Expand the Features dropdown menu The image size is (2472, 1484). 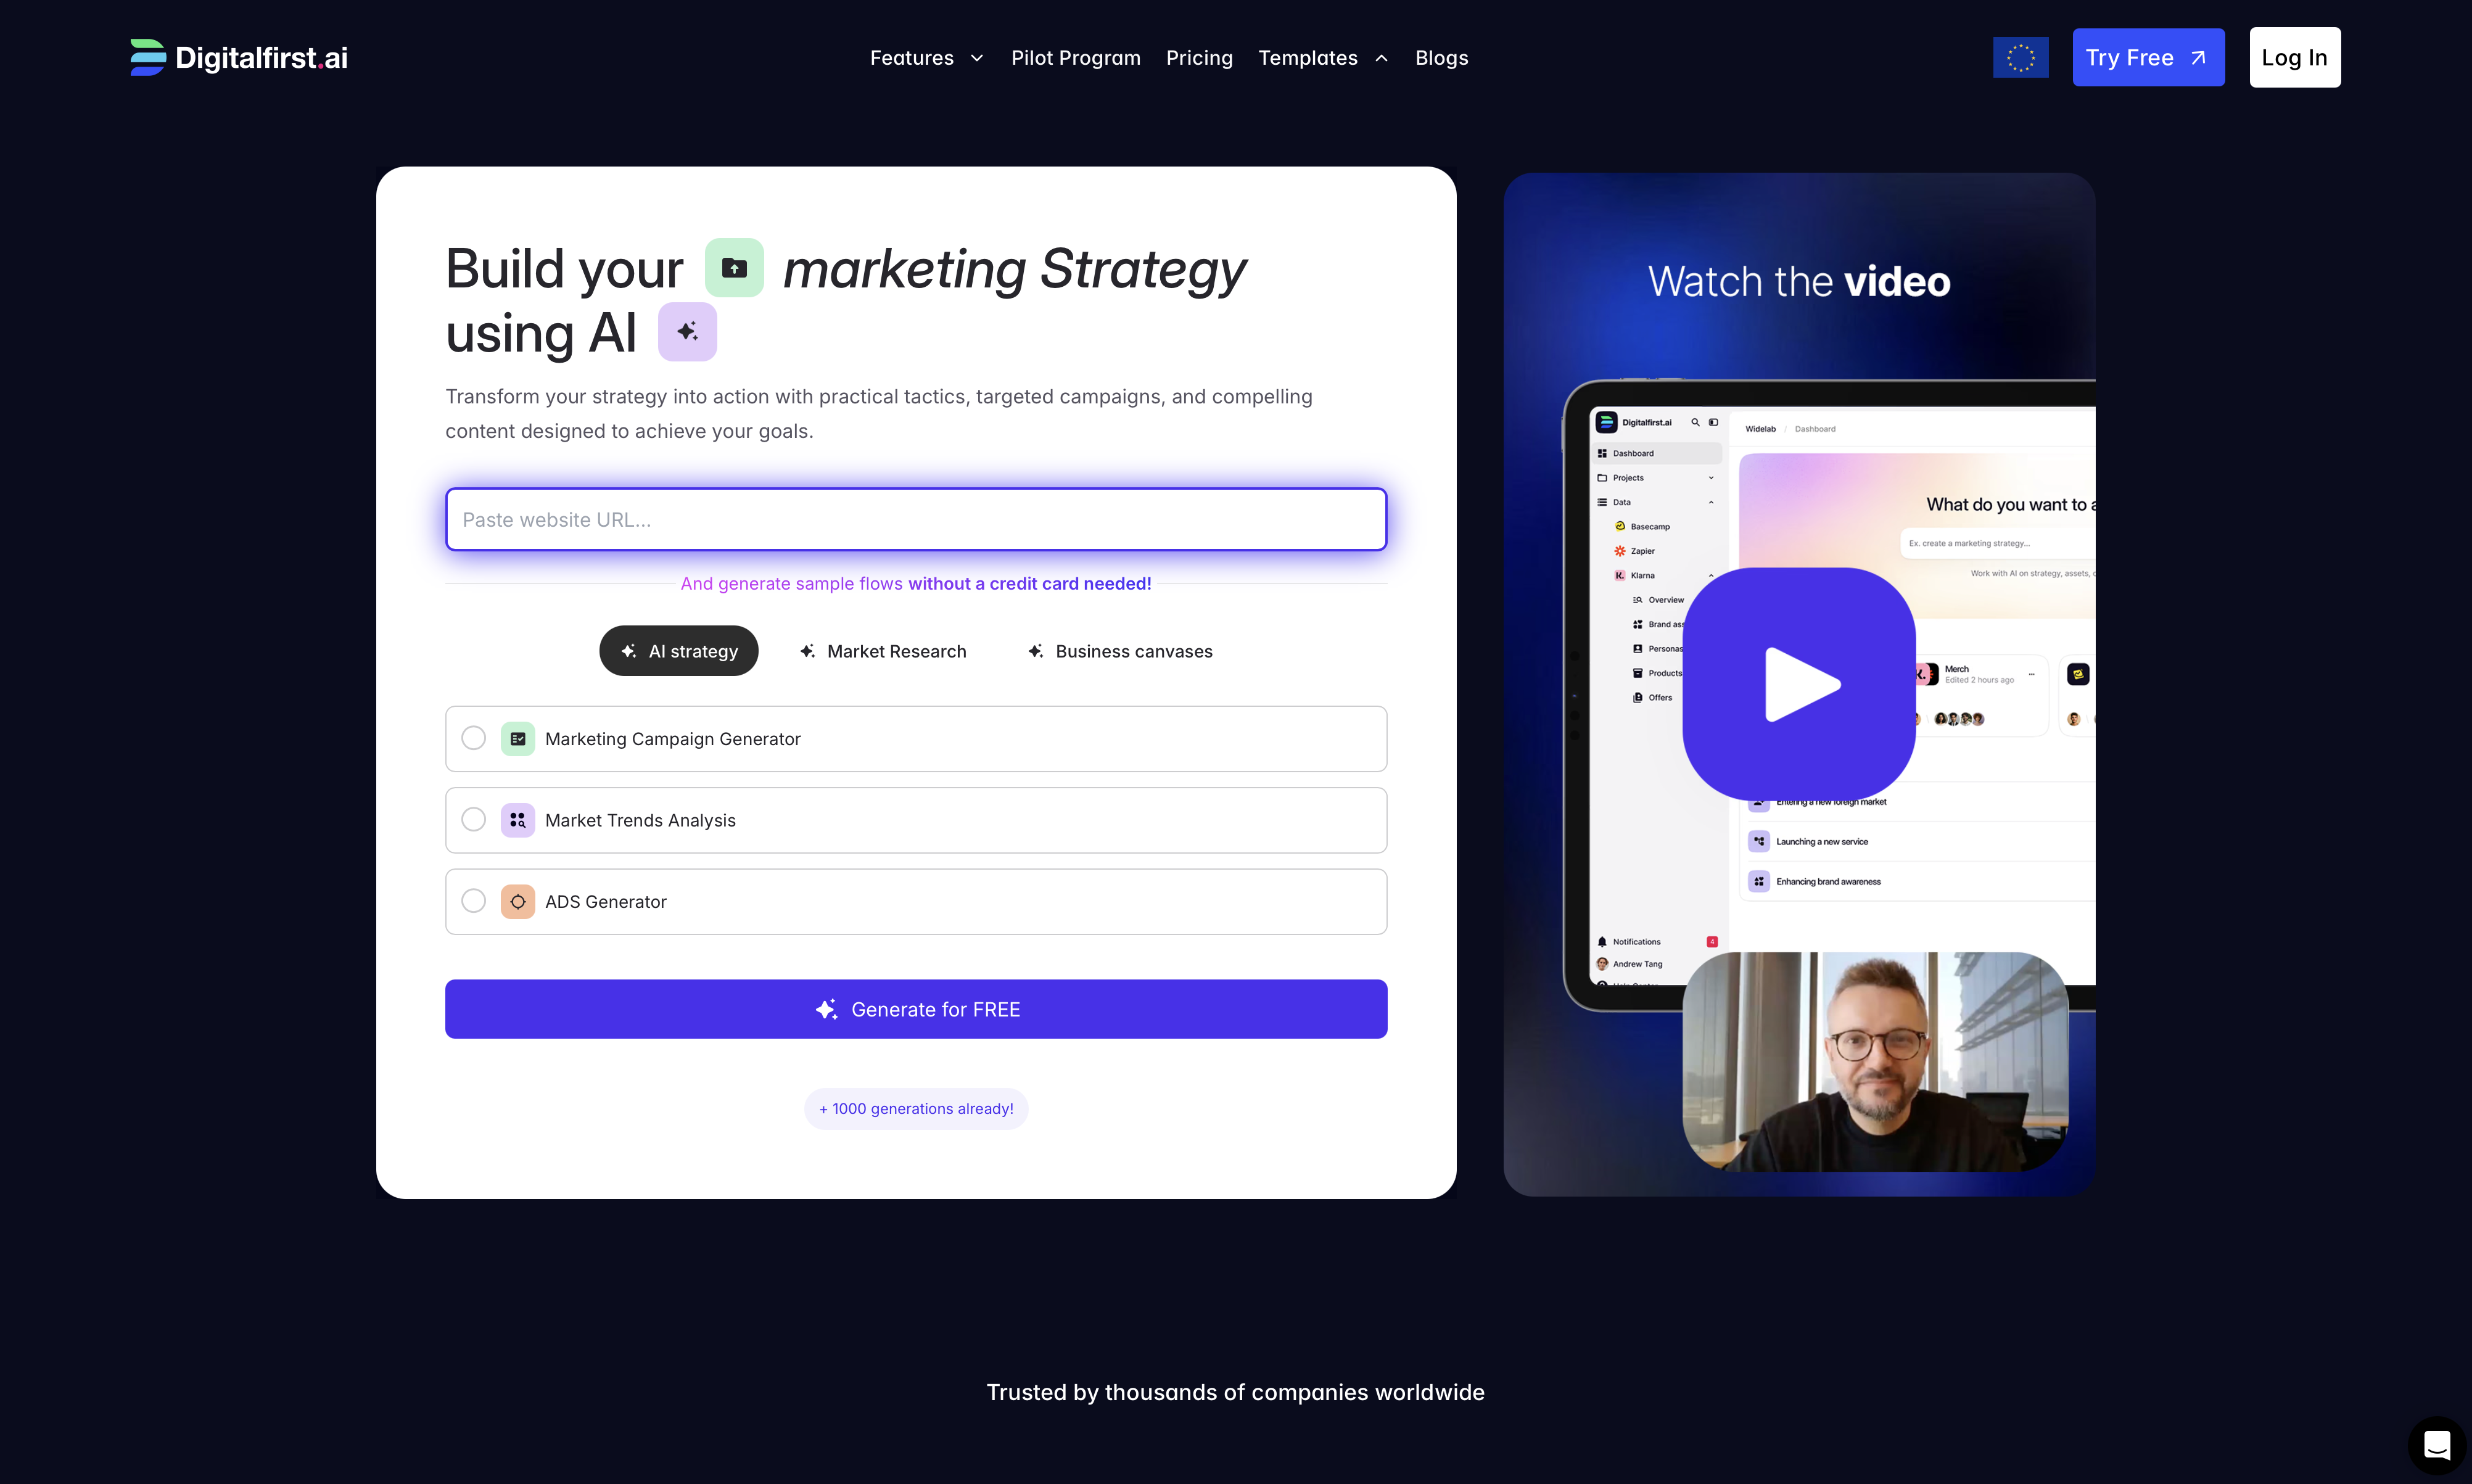pos(926,58)
